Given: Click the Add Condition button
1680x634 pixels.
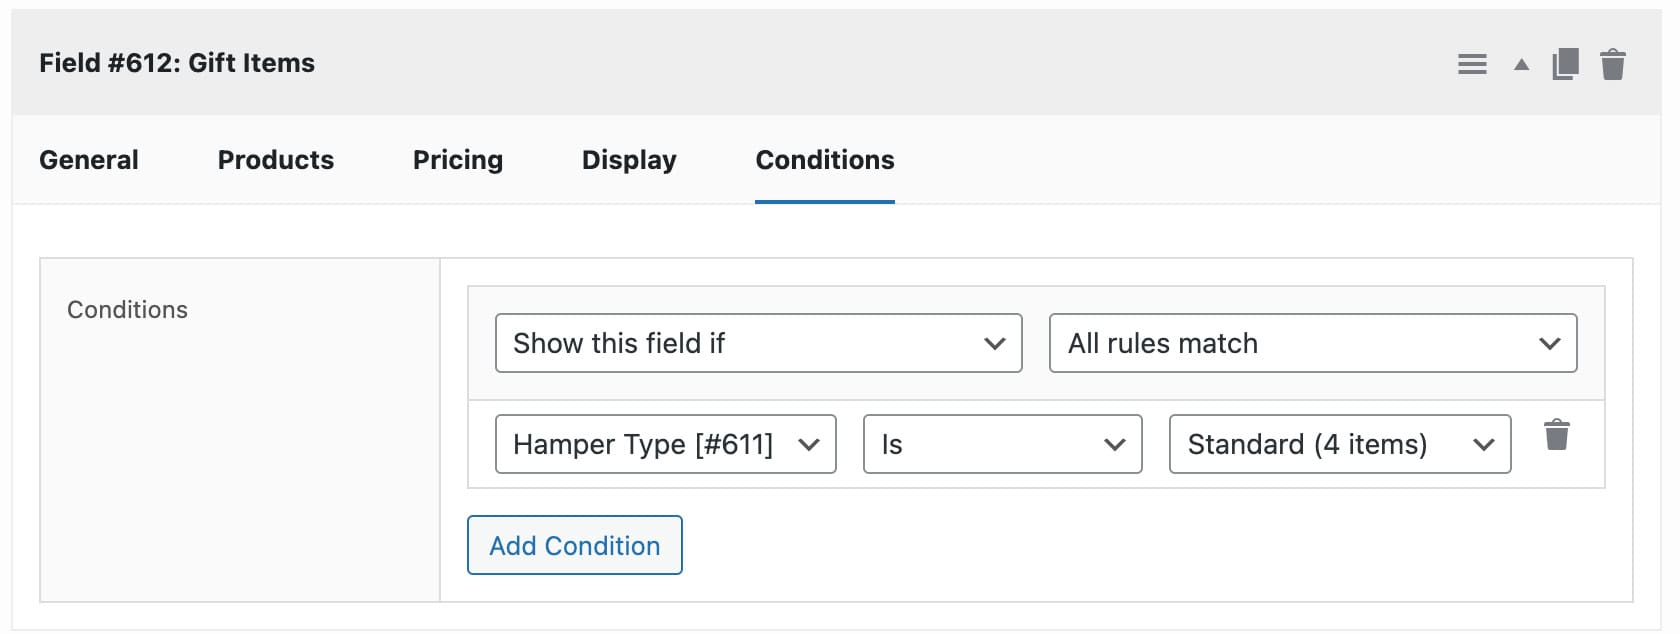Looking at the screenshot, I should point(574,545).
